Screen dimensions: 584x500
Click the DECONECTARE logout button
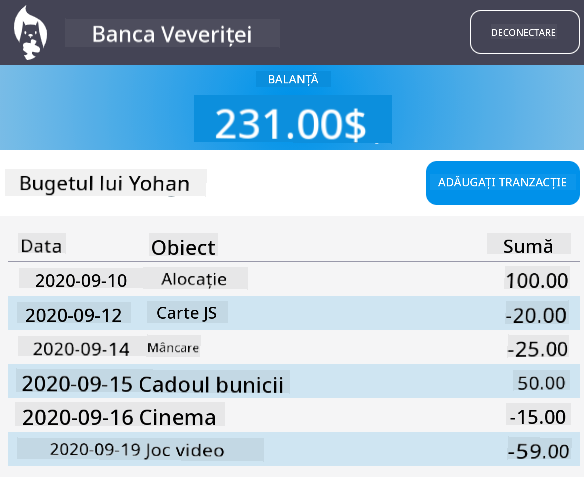[x=524, y=32]
